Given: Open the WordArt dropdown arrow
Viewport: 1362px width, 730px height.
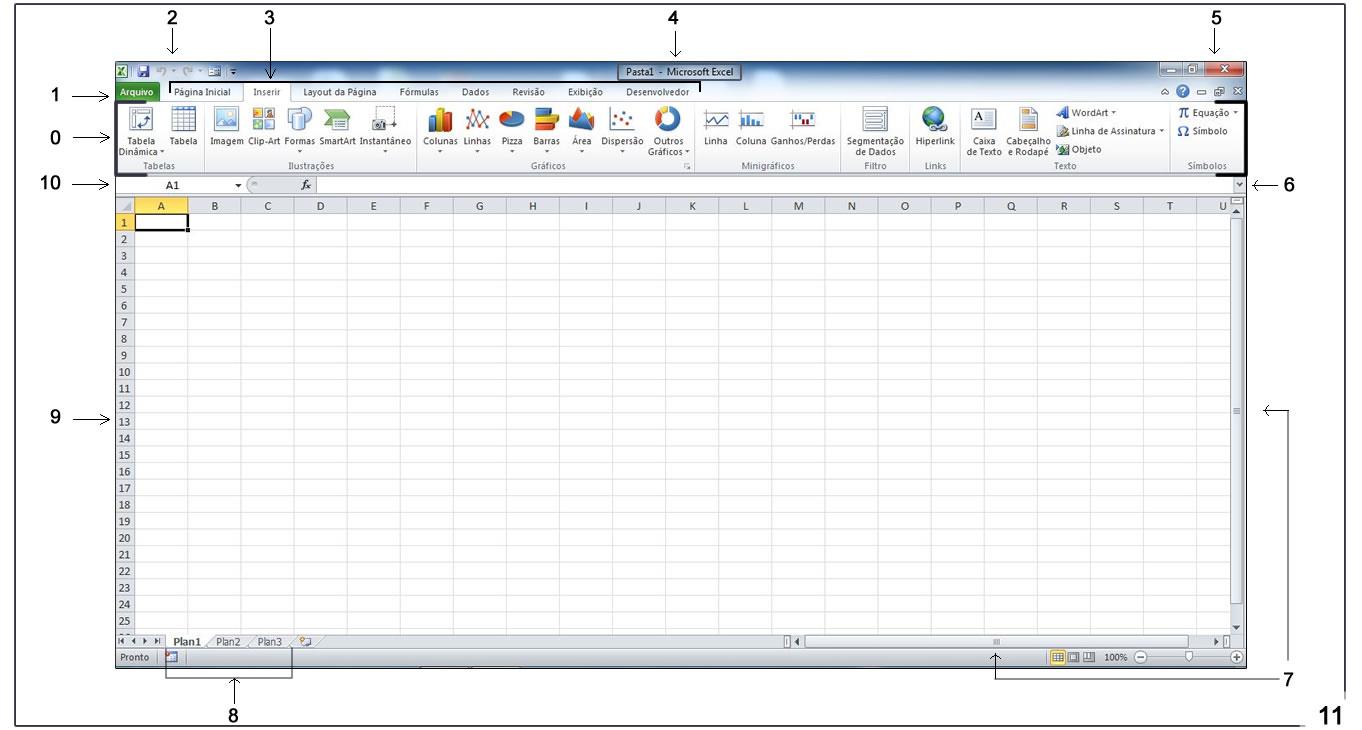Looking at the screenshot, I should [x=1113, y=113].
